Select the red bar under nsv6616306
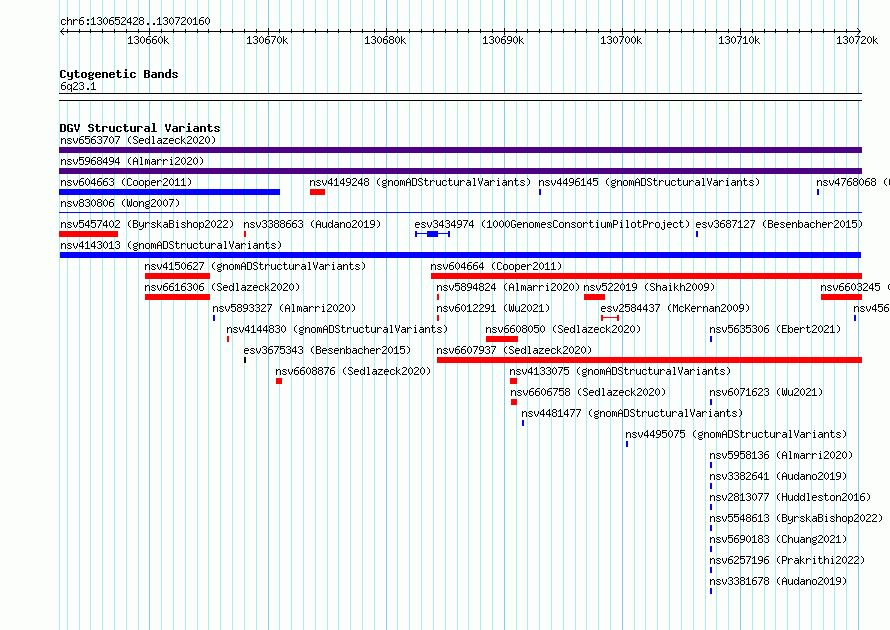Viewport: 890px width, 630px height. pyautogui.click(x=177, y=297)
